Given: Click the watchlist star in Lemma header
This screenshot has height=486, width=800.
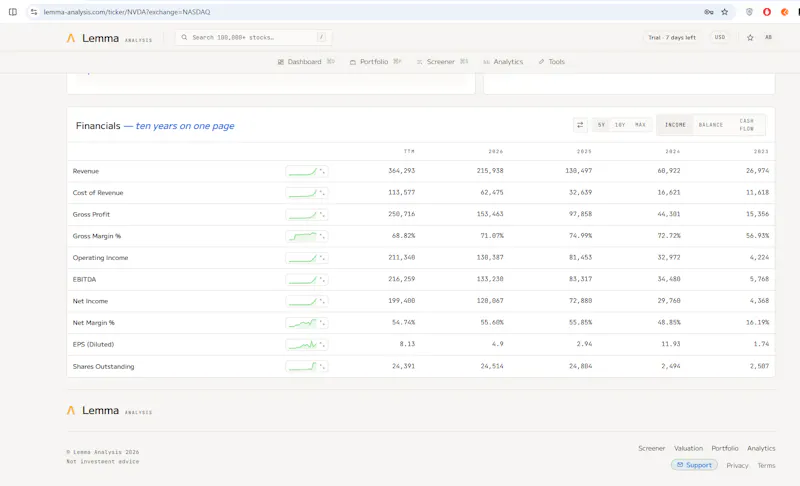Looking at the screenshot, I should point(750,38).
